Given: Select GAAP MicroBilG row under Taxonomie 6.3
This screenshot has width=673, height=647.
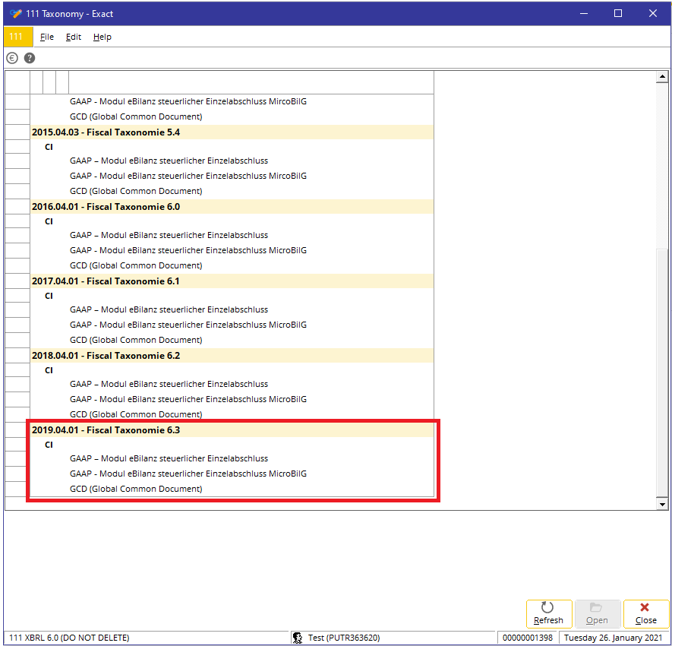Looking at the screenshot, I should pos(188,474).
